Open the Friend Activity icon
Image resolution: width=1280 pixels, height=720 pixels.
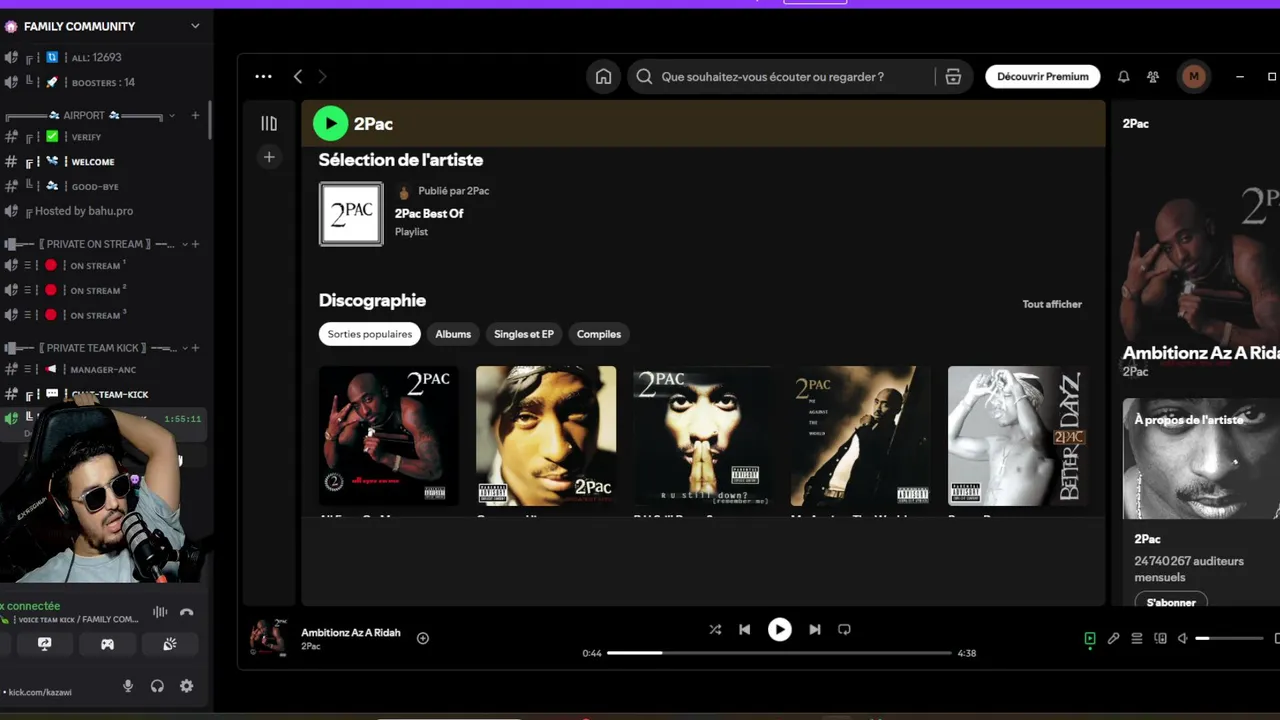tap(1153, 77)
